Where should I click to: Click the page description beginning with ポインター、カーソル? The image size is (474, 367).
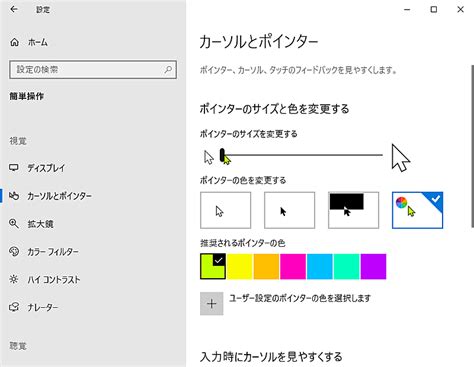tap(298, 70)
